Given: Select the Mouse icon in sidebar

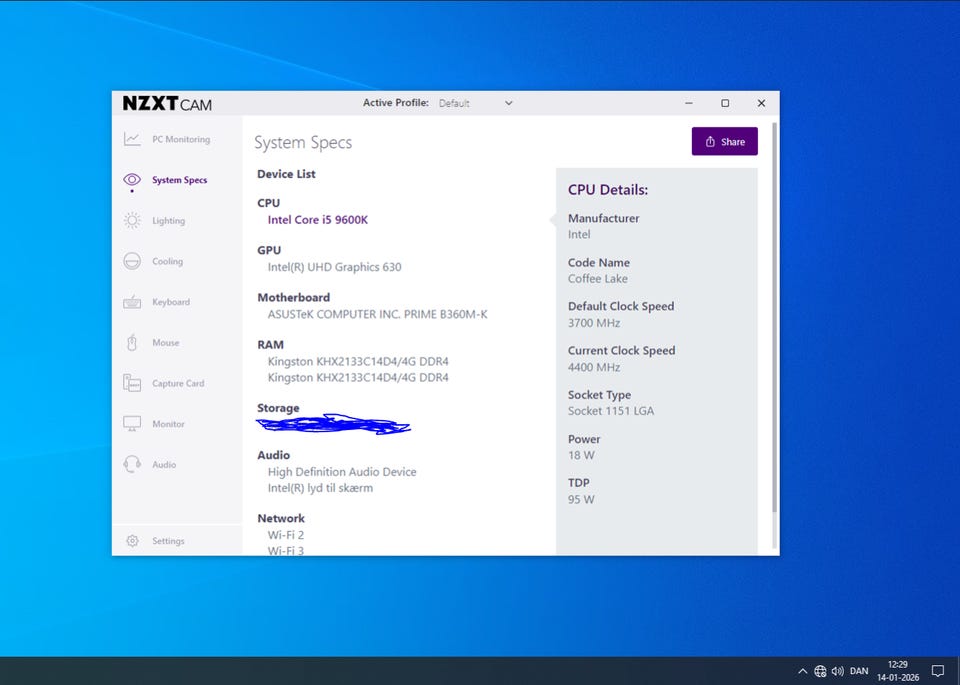Looking at the screenshot, I should click(x=132, y=343).
